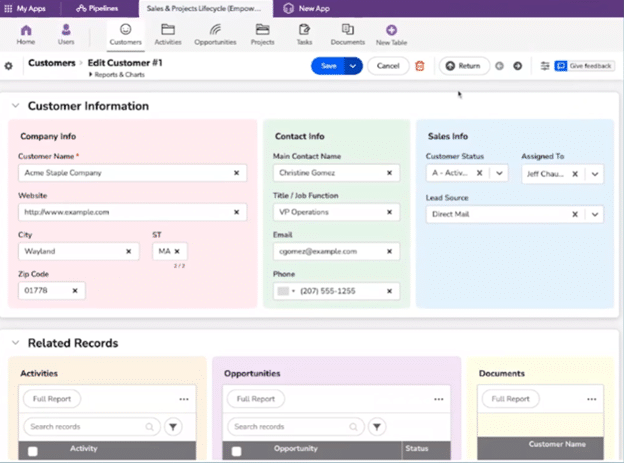Check the Activities select-all checkbox
This screenshot has width=624, height=463.
pos(33,451)
